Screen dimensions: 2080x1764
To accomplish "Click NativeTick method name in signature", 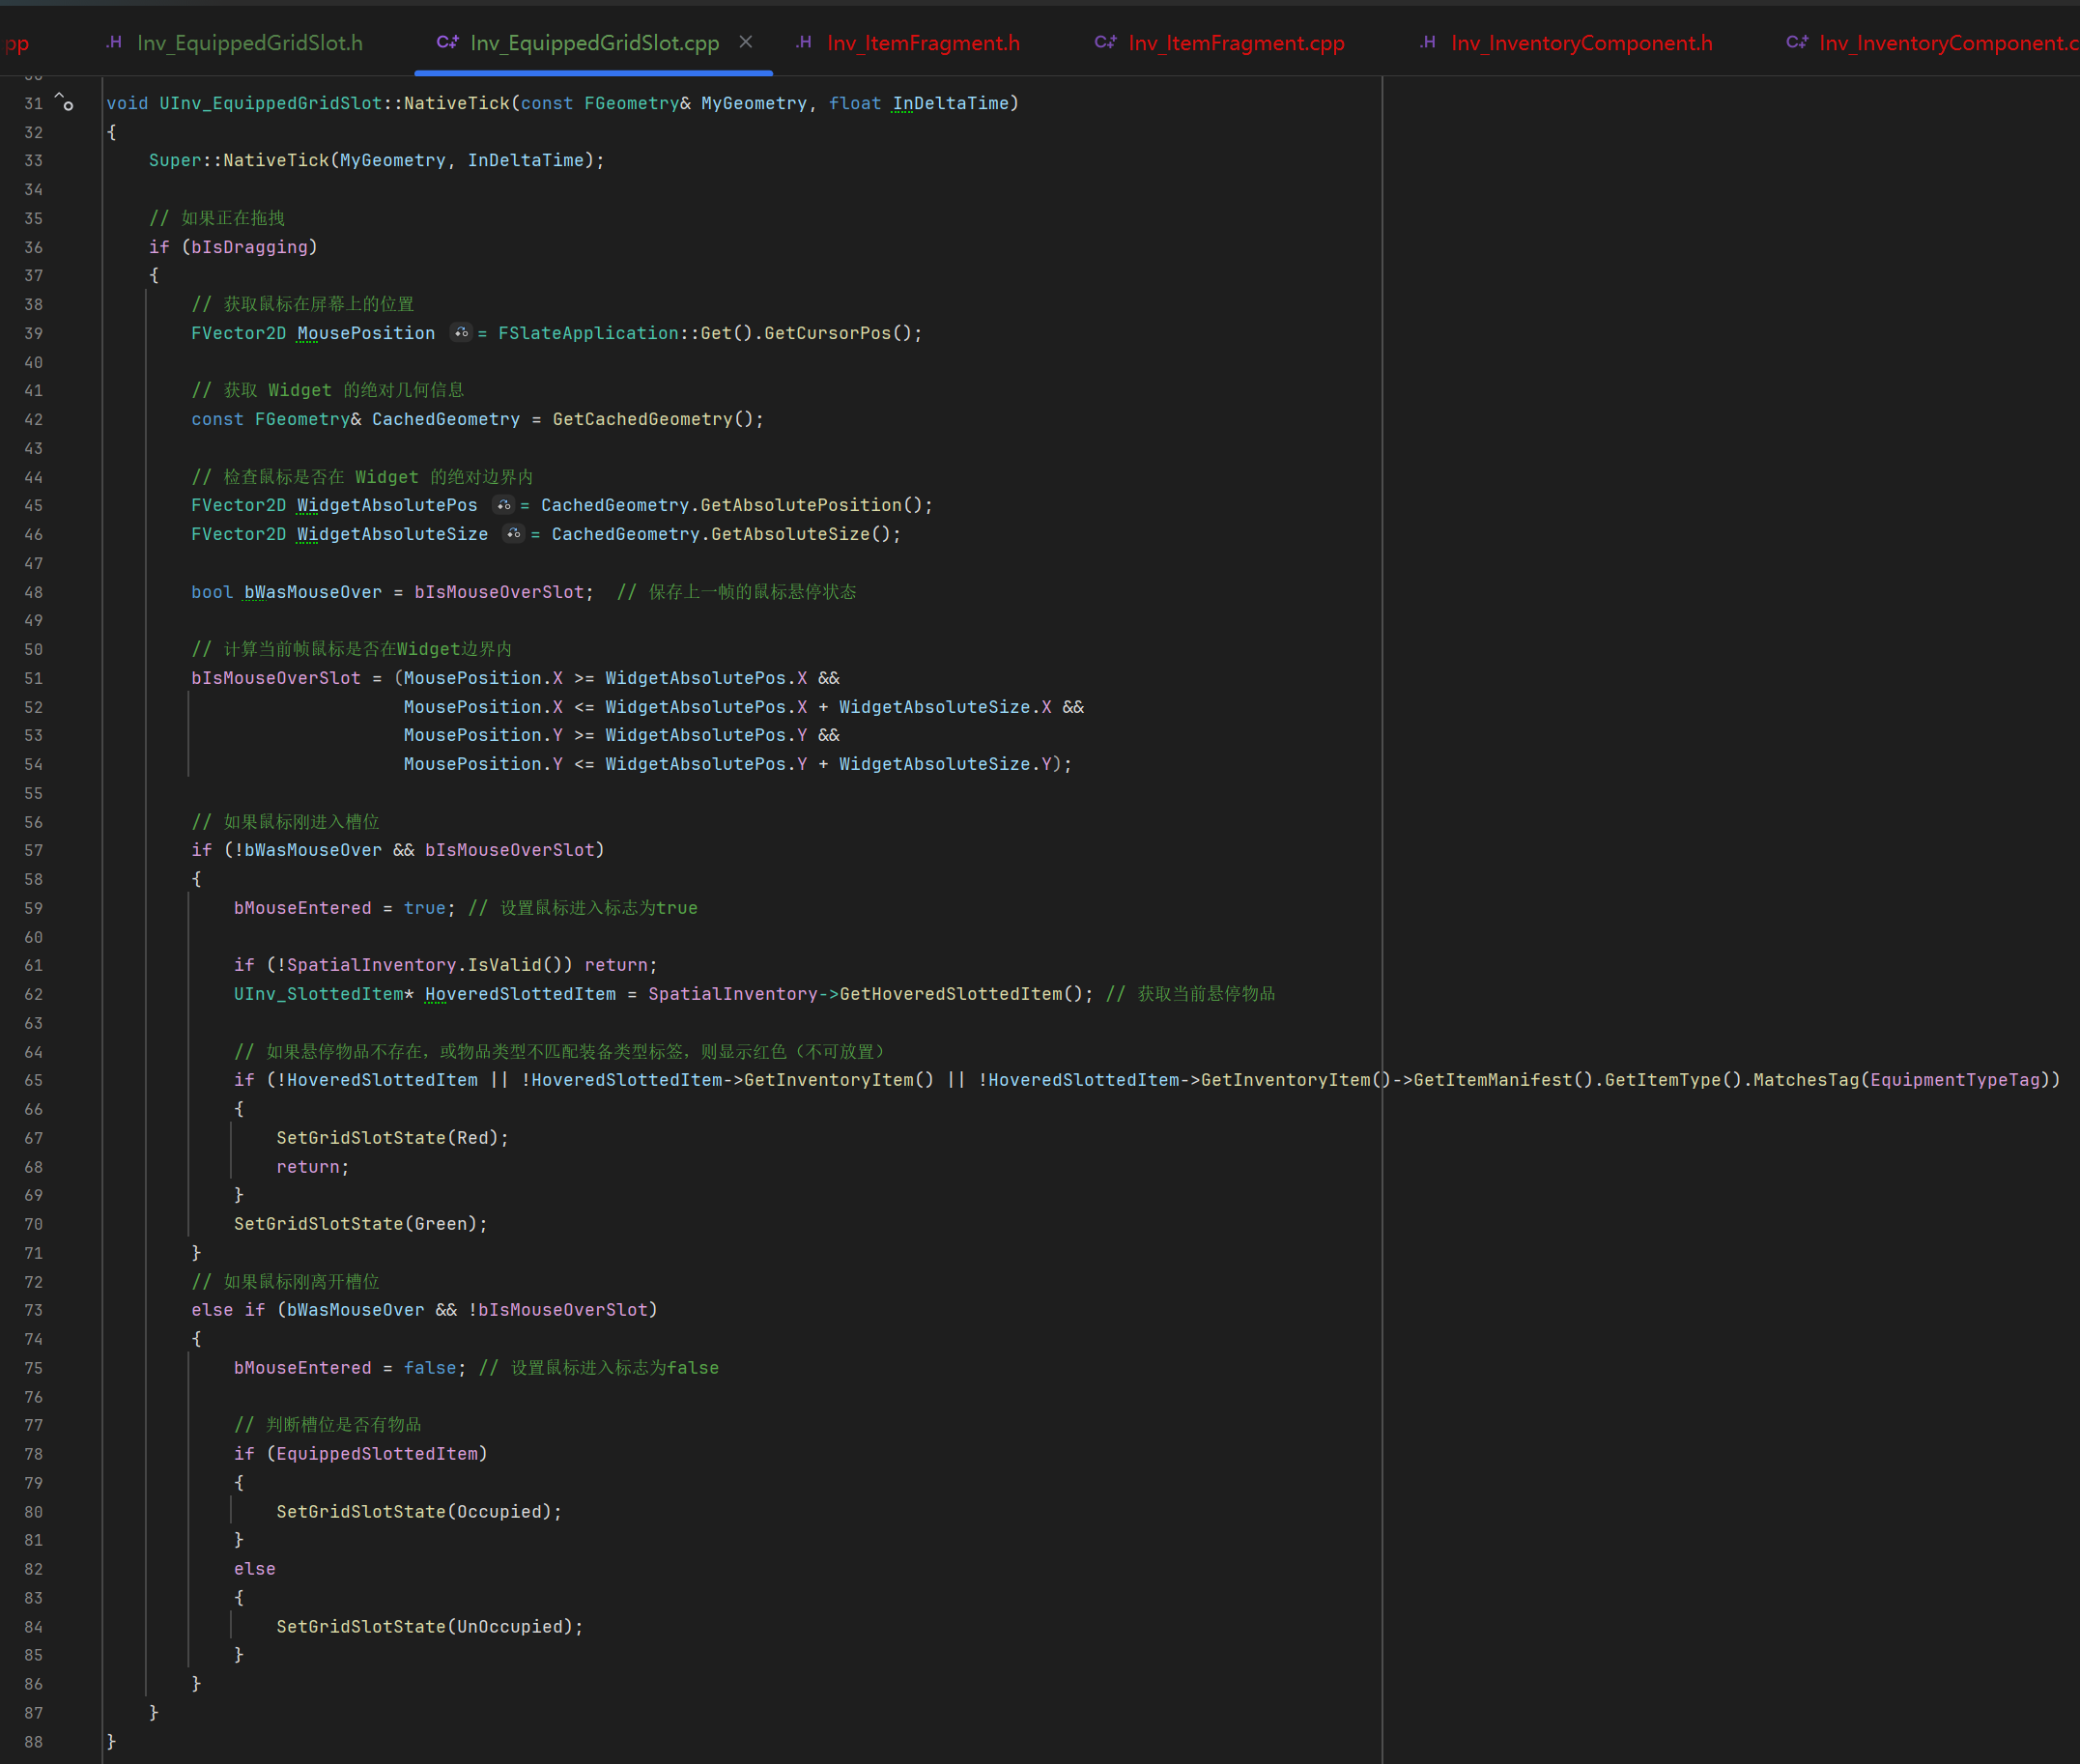I will [457, 103].
